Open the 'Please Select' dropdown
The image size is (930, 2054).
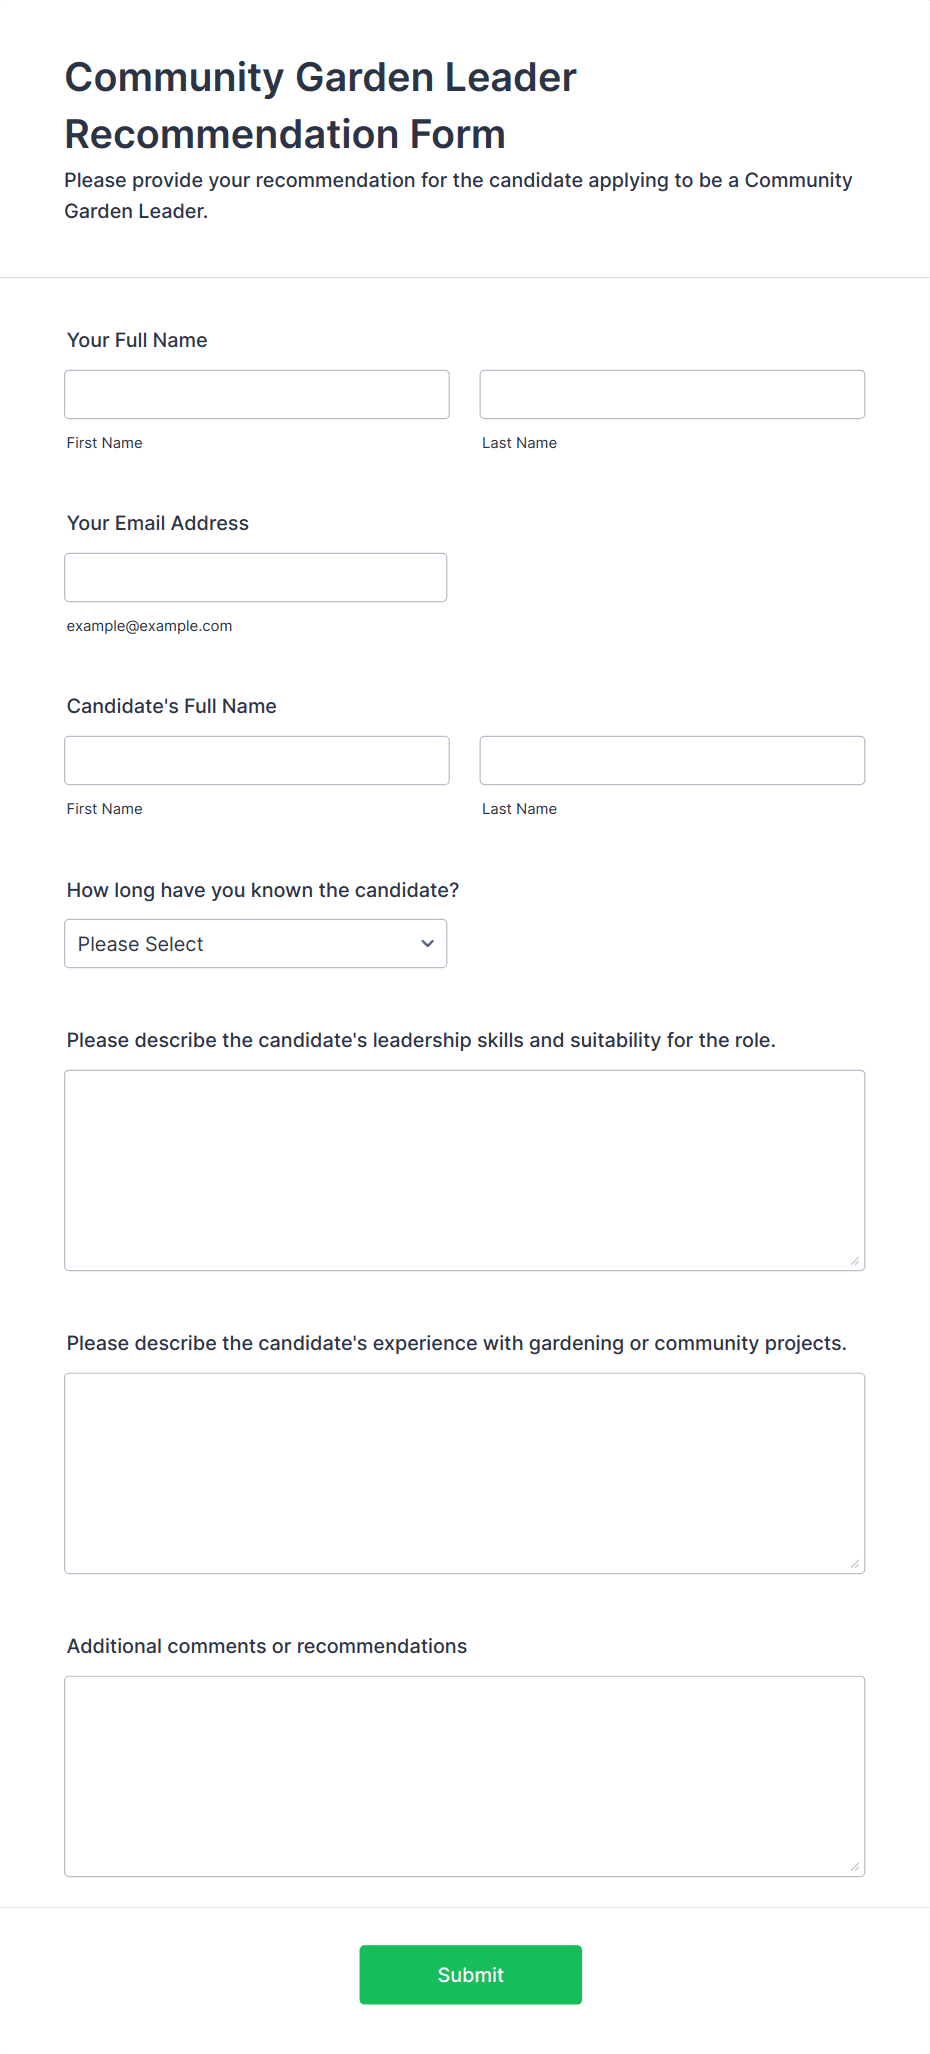point(255,944)
